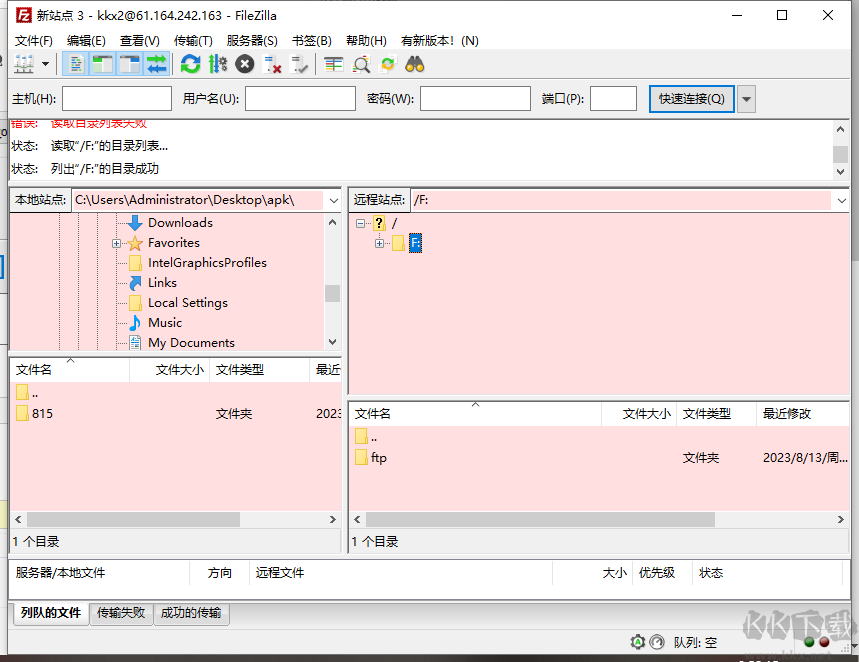
Task: Open the quick connect dropdown arrow
Action: [x=746, y=98]
